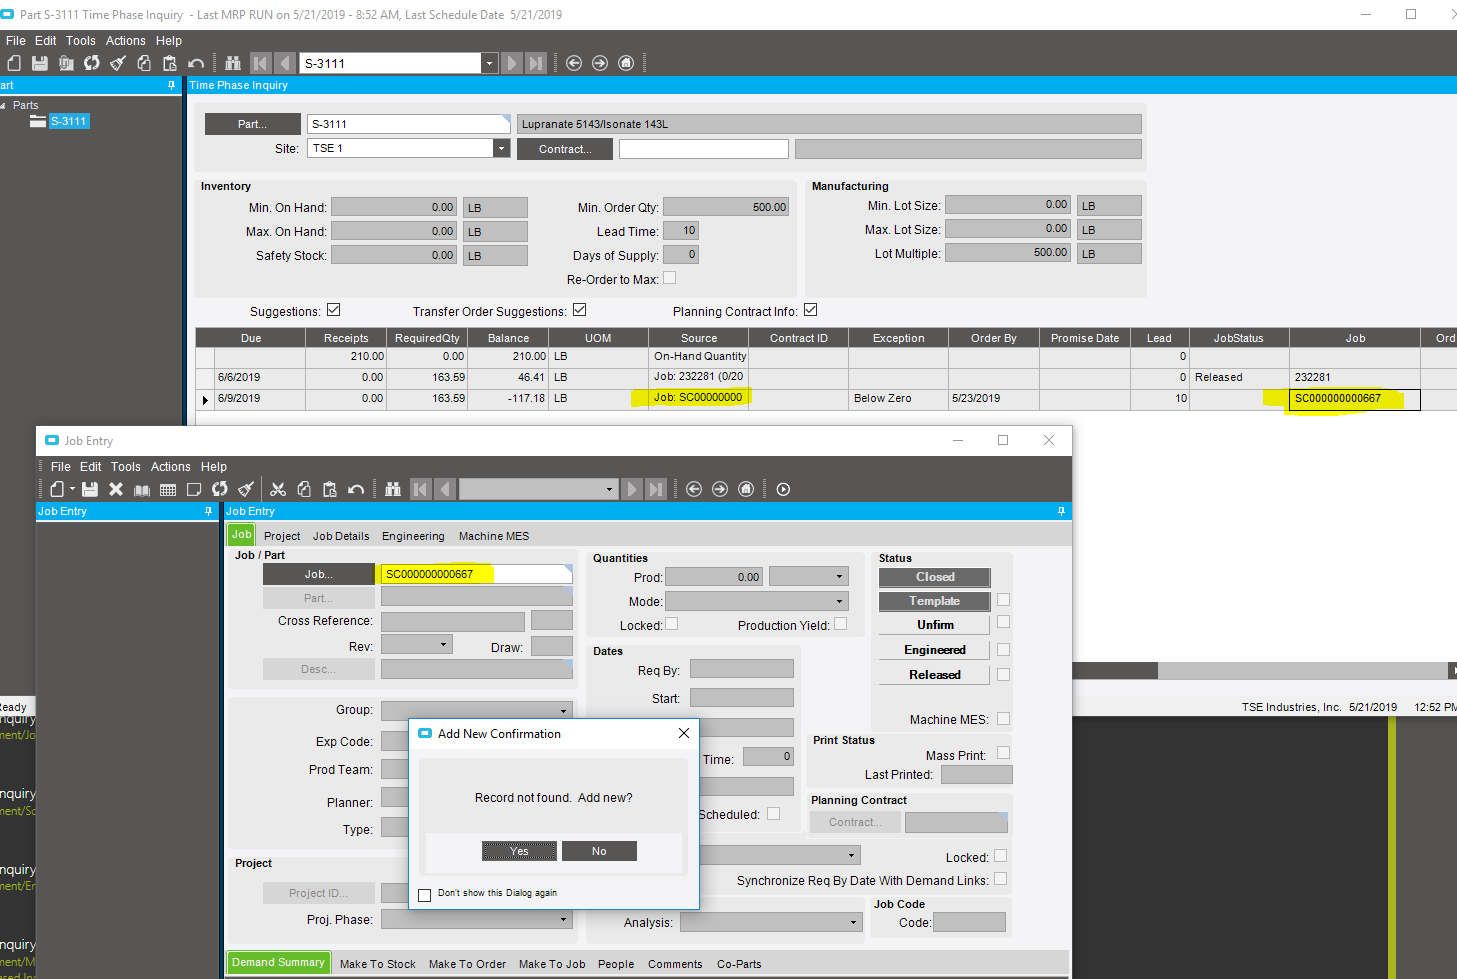Open the Machine MES tab
Screen dimensions: 1457x979
494,536
